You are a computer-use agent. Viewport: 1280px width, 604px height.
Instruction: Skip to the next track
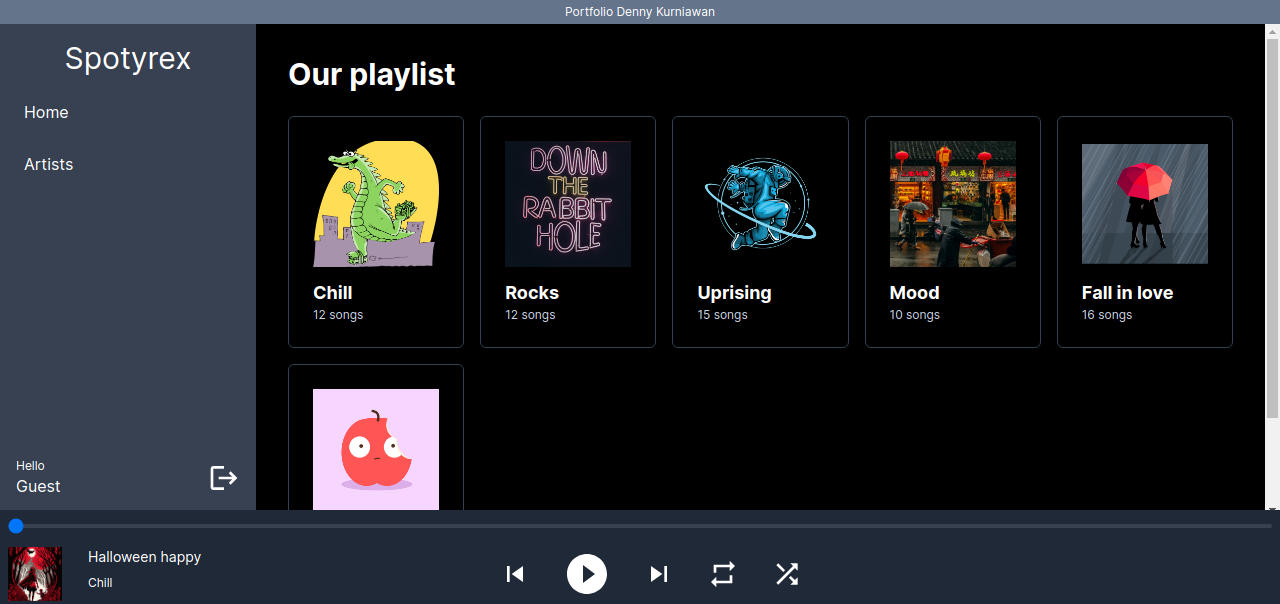[x=658, y=574]
